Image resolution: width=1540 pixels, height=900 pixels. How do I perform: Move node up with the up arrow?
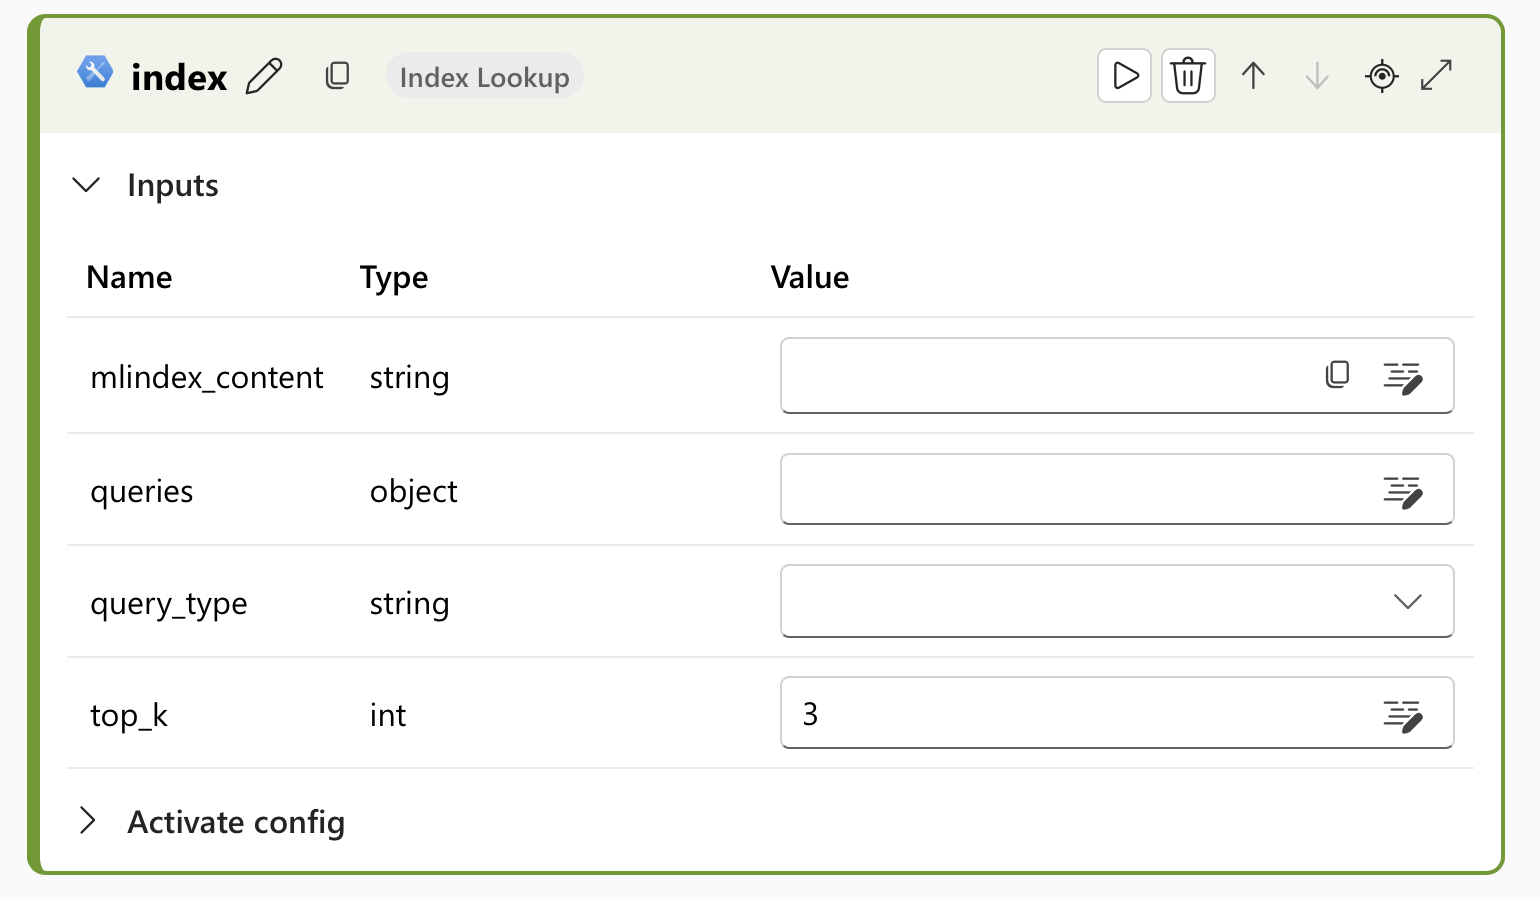click(x=1253, y=76)
